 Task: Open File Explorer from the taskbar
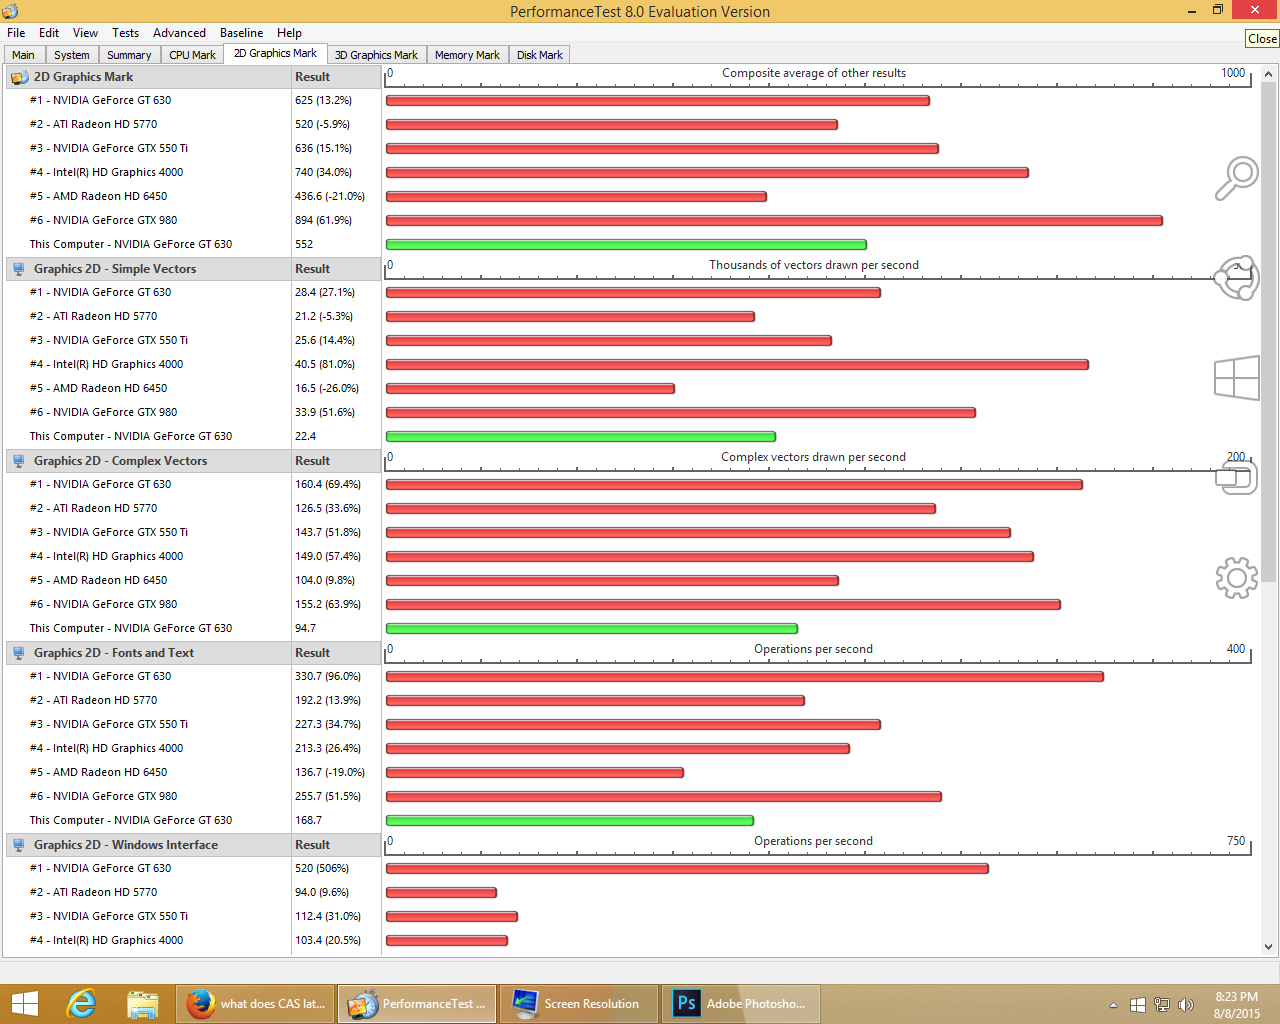pyautogui.click(x=143, y=1004)
